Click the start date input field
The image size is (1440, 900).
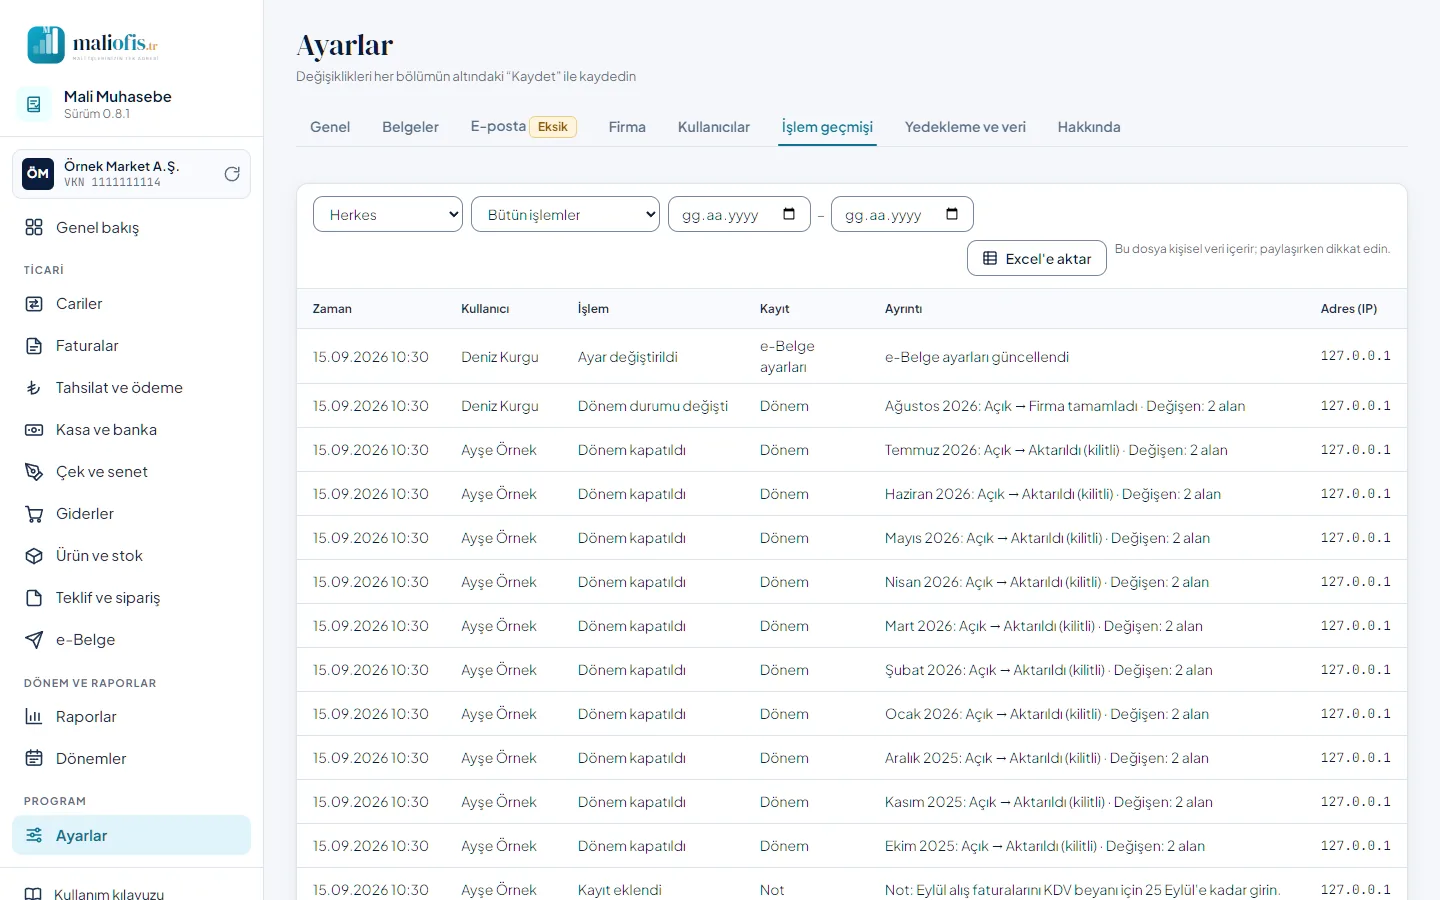739,214
